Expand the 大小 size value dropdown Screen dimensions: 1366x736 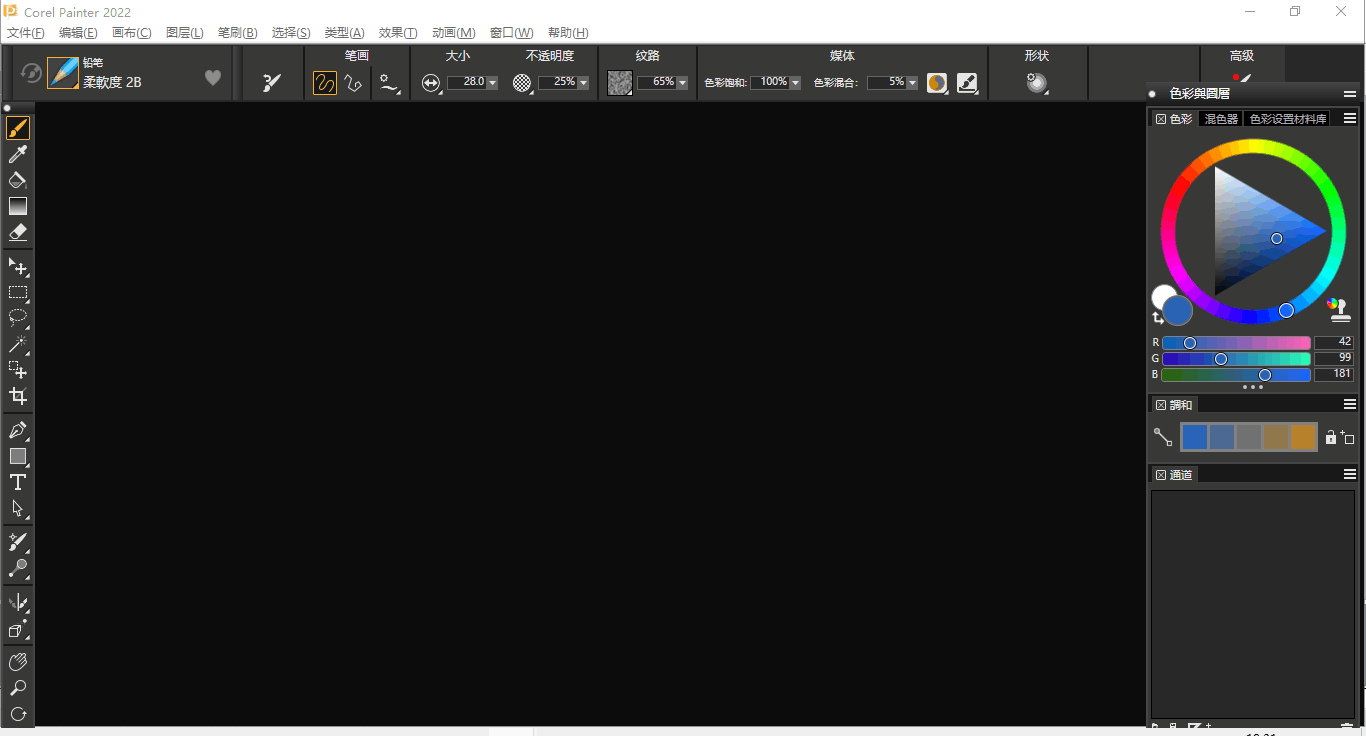click(493, 83)
